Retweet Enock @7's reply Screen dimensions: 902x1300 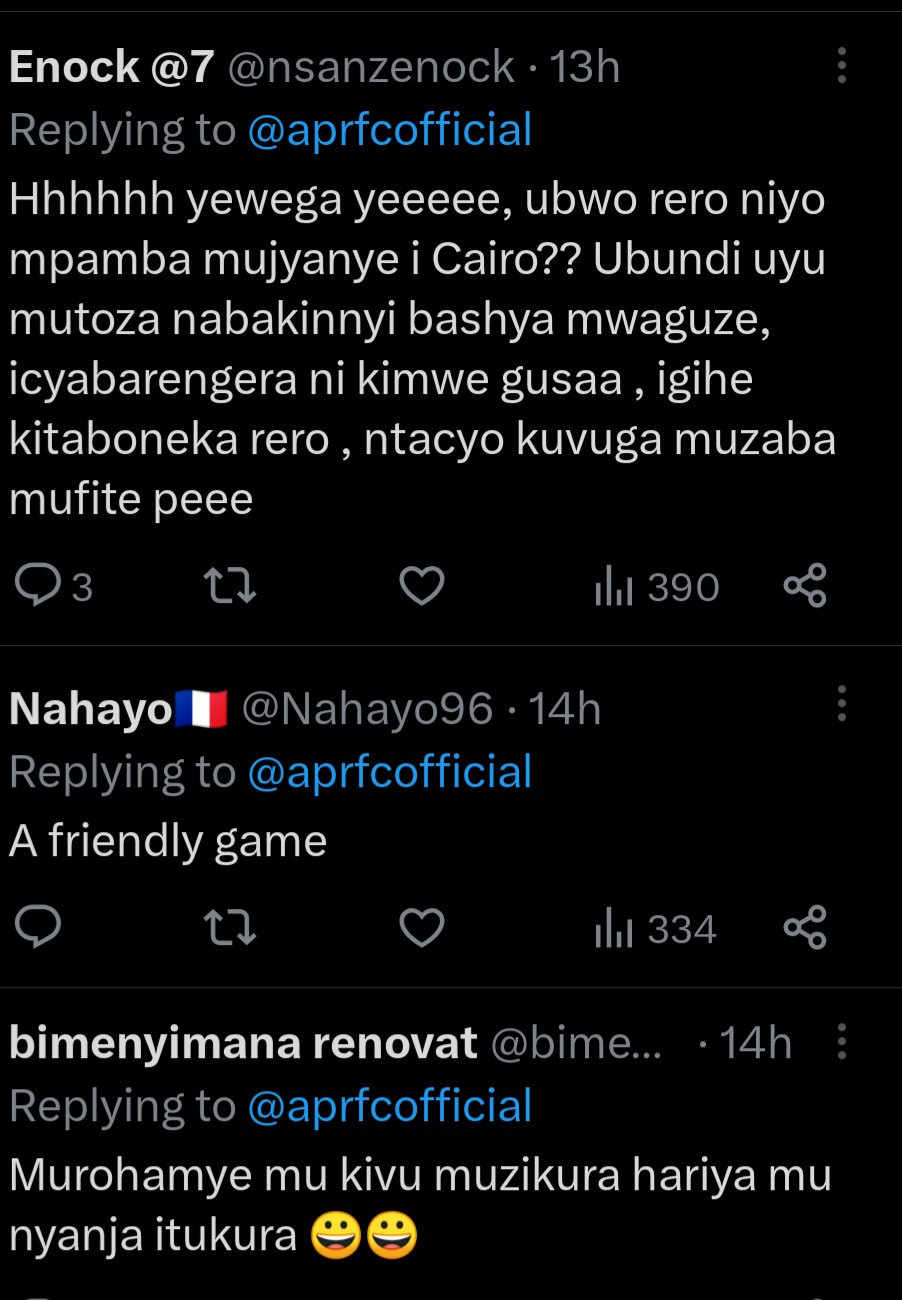click(x=230, y=587)
